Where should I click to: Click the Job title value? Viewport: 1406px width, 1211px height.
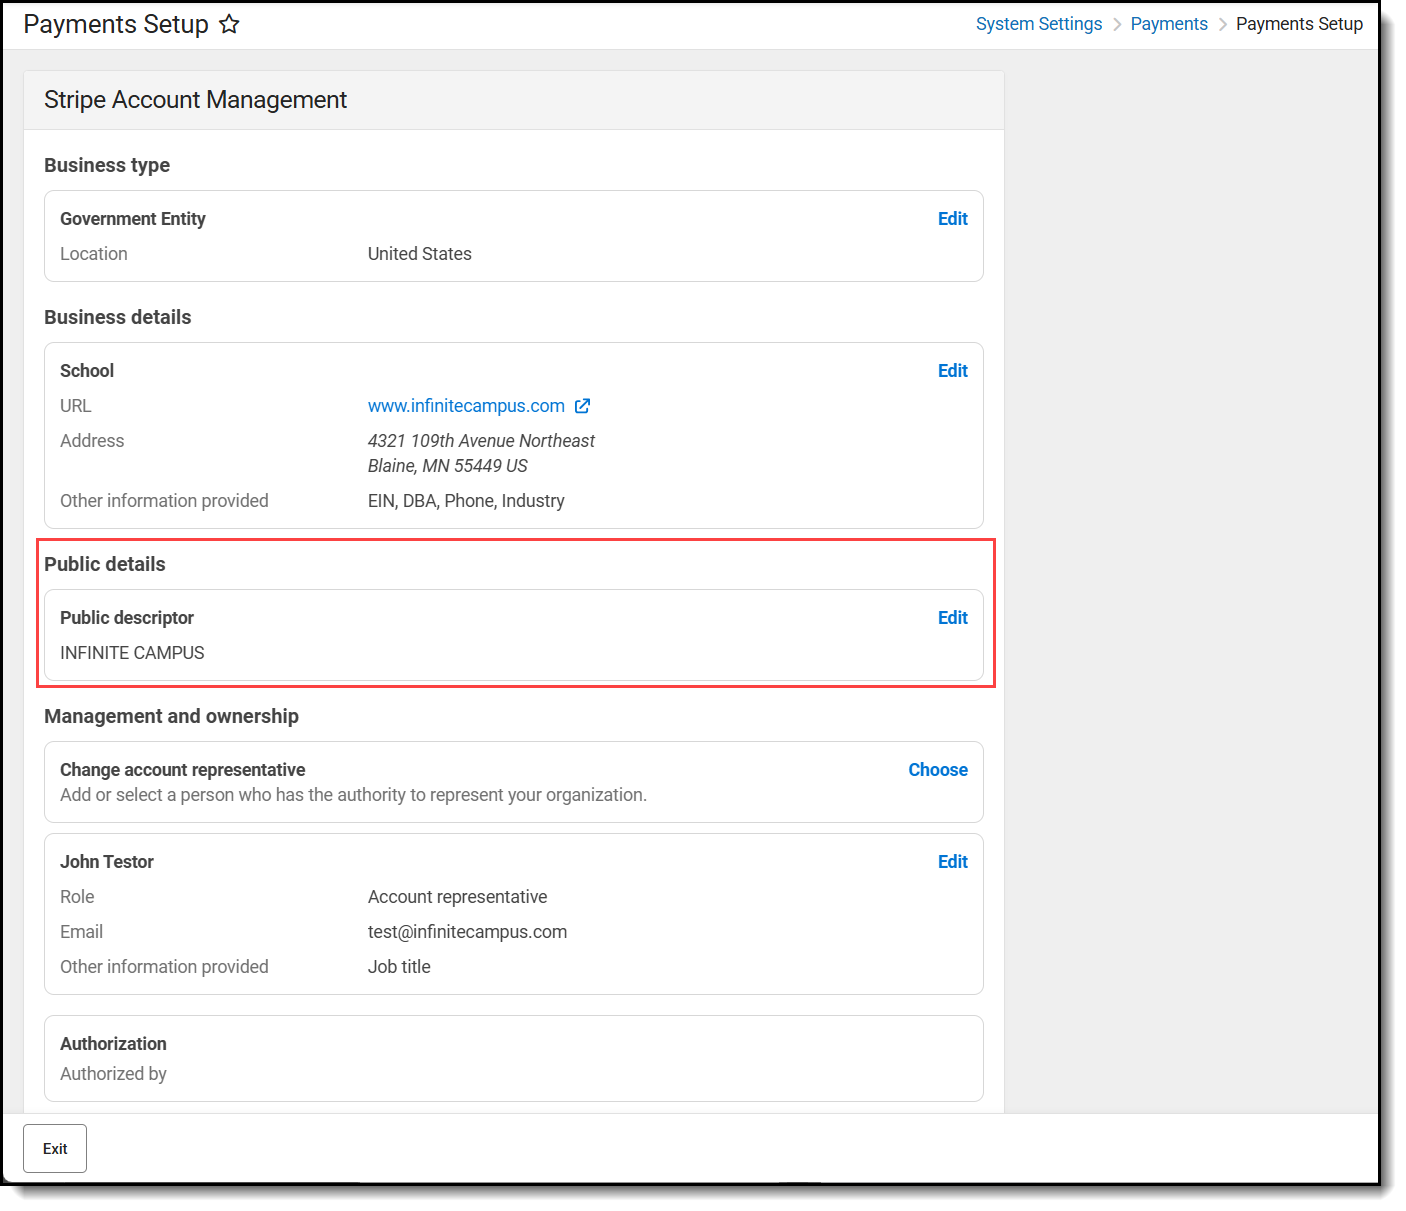pyautogui.click(x=399, y=967)
